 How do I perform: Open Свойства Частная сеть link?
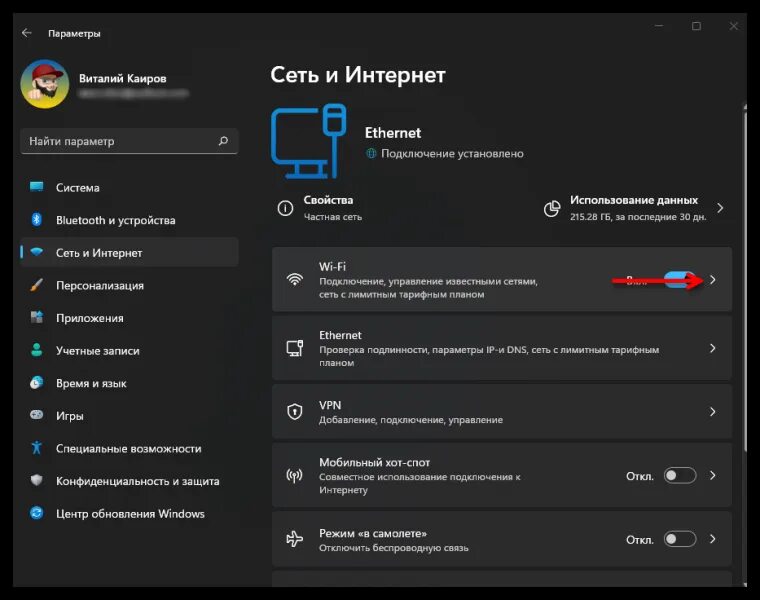[320, 208]
